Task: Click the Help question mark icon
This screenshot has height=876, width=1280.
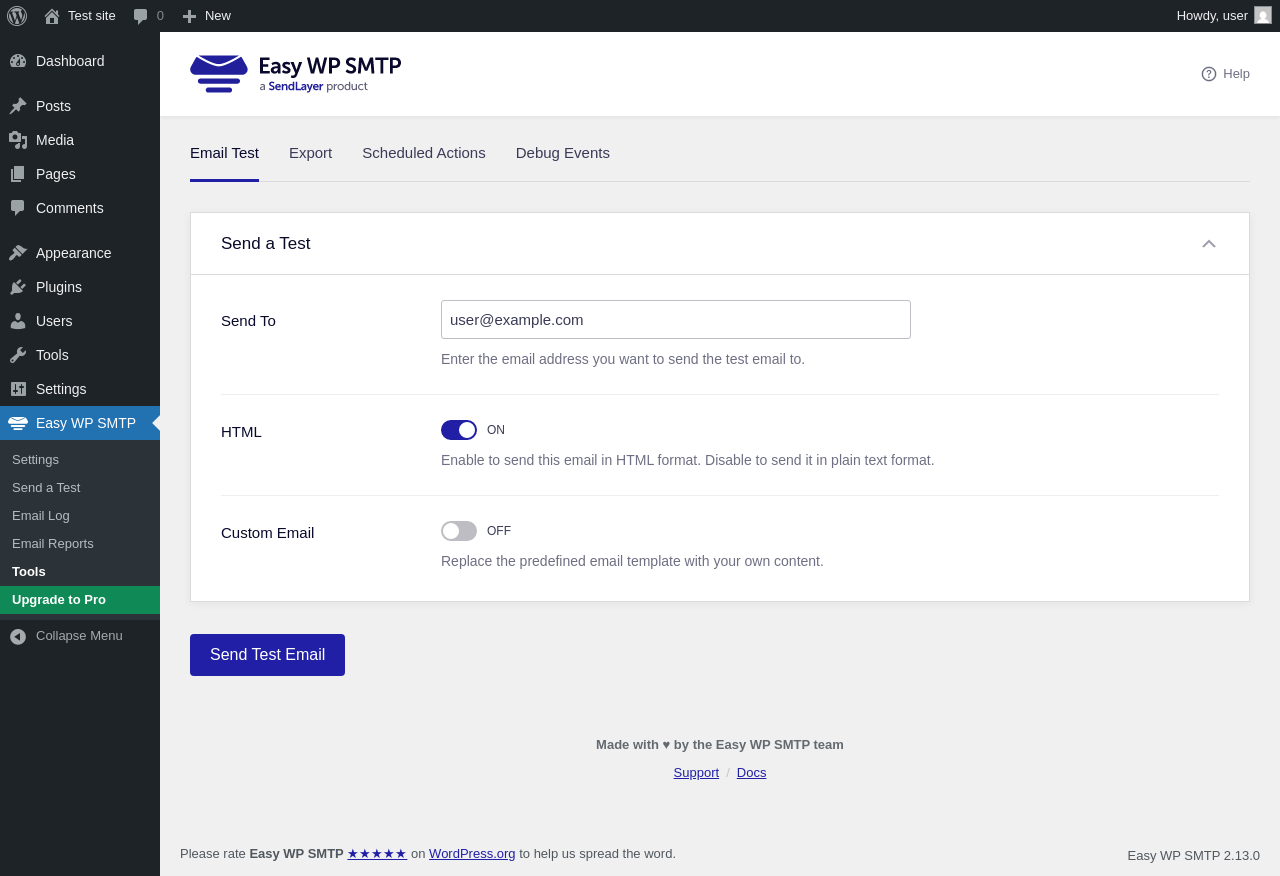Action: click(1209, 74)
